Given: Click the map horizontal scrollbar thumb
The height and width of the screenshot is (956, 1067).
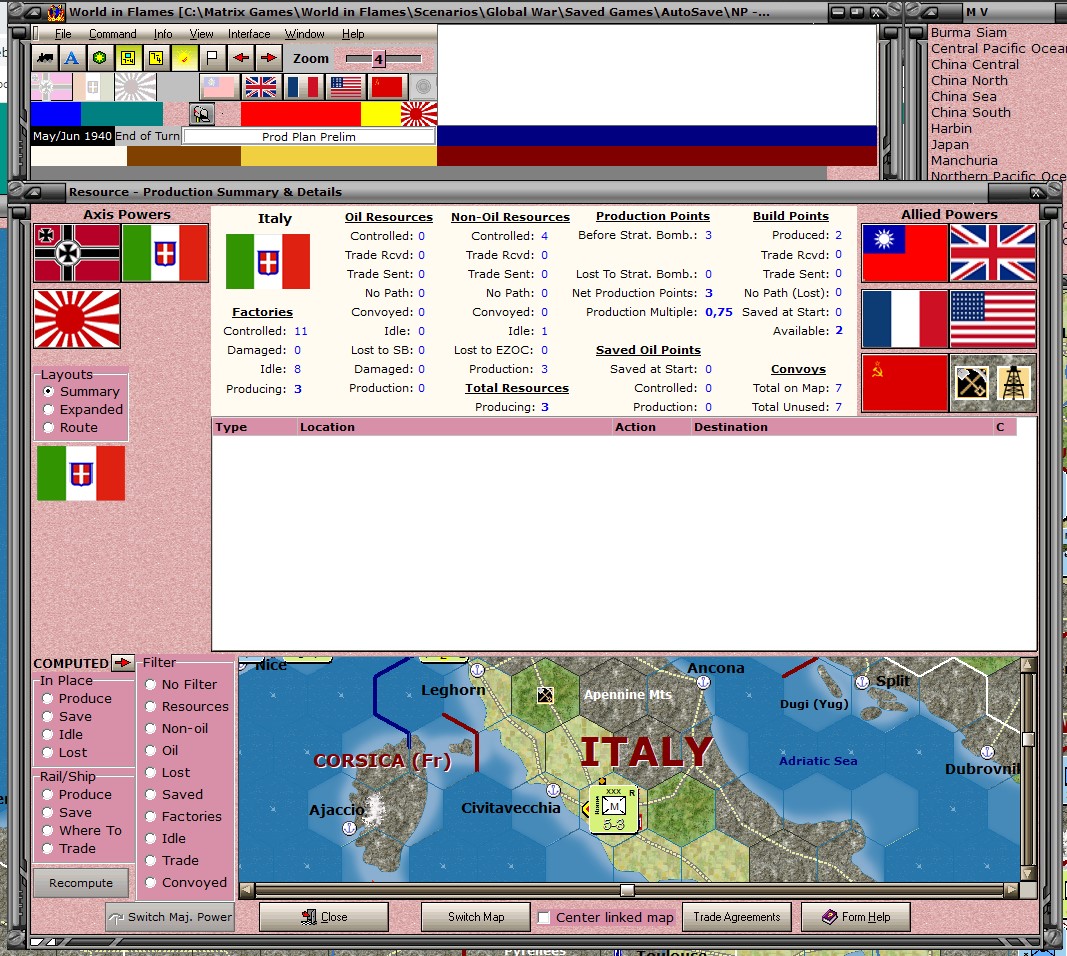Looking at the screenshot, I should coord(627,890).
